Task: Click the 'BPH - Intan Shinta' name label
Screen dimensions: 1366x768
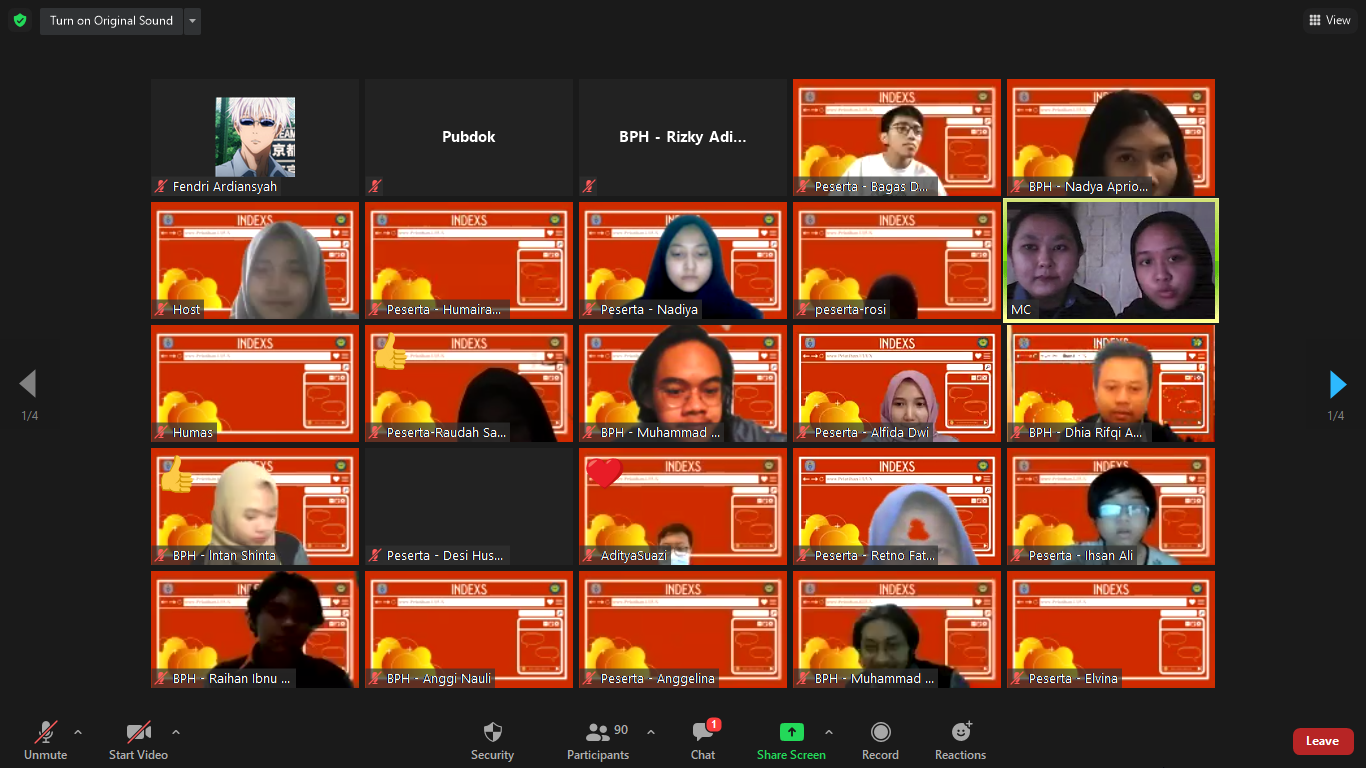Action: pos(224,555)
